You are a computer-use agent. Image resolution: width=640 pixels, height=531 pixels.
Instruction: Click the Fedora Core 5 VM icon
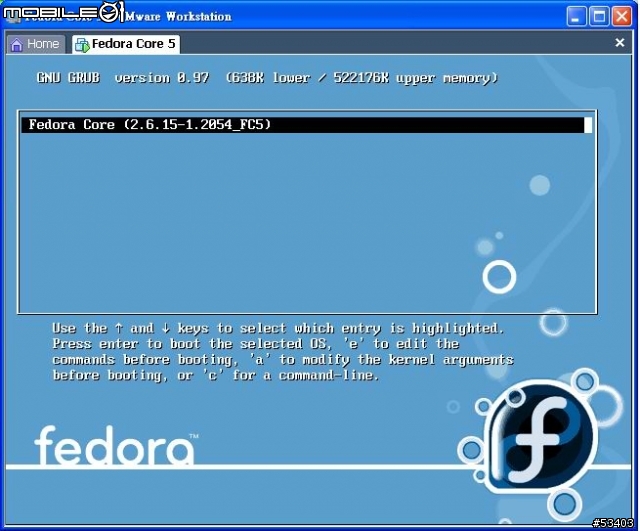pos(82,44)
